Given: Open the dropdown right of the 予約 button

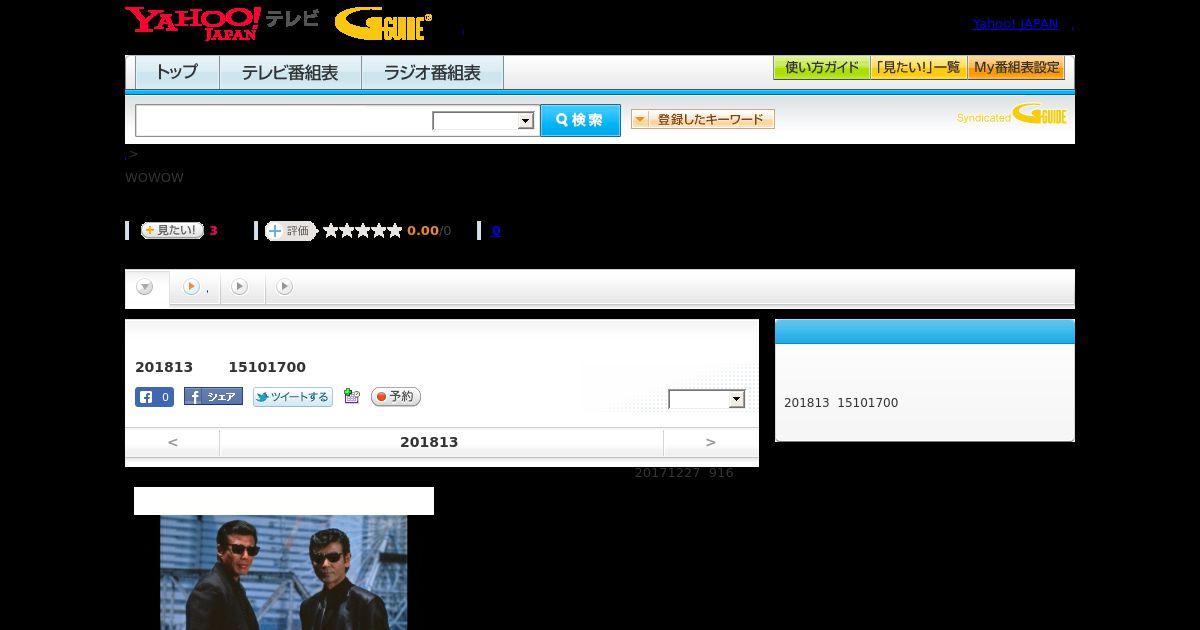Looking at the screenshot, I should pyautogui.click(x=707, y=399).
